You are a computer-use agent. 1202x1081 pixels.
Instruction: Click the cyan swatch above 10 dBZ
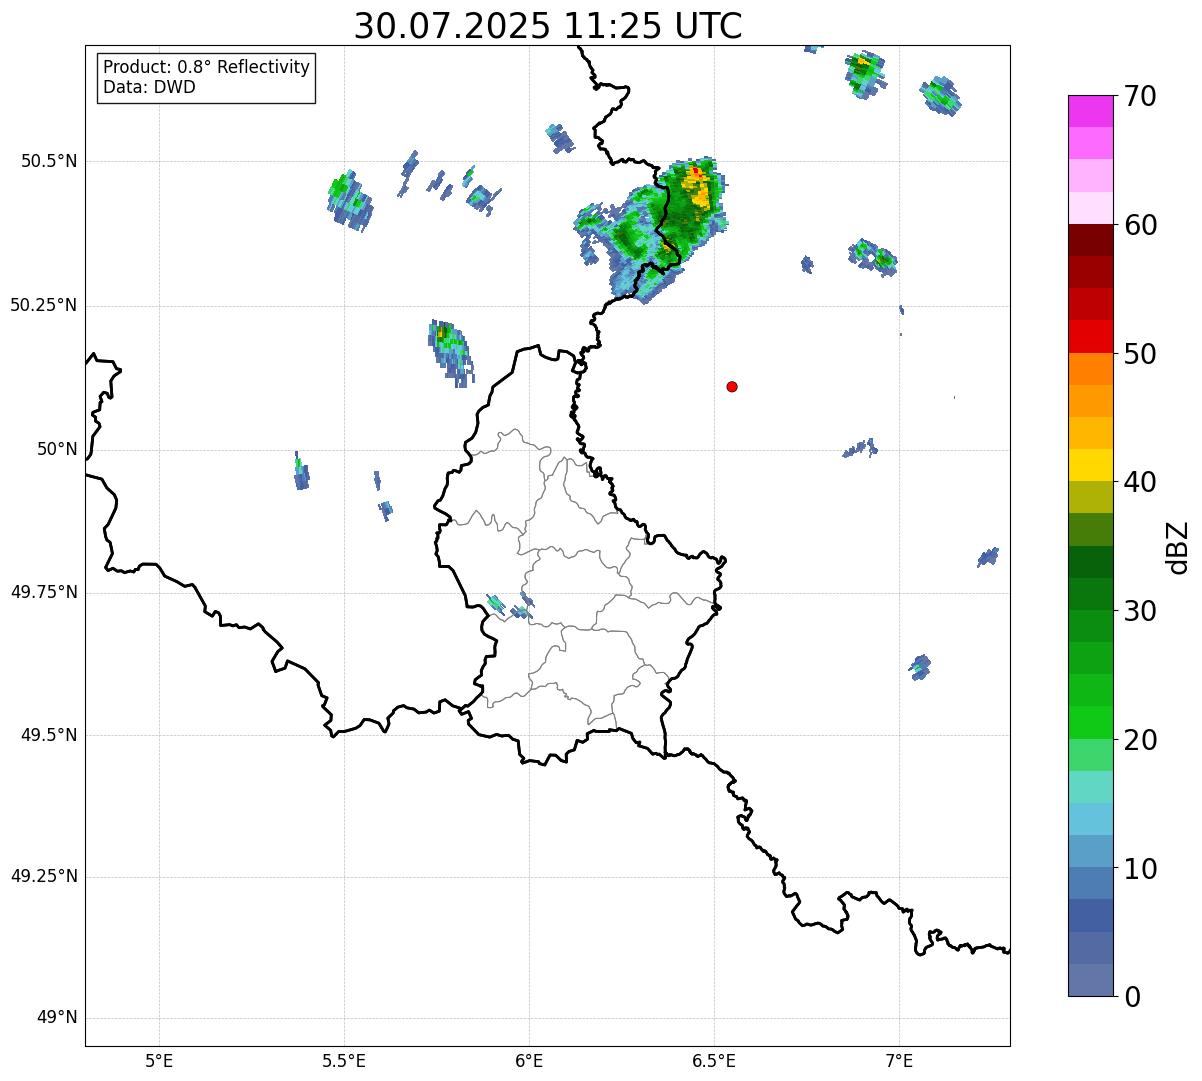coord(1090,819)
